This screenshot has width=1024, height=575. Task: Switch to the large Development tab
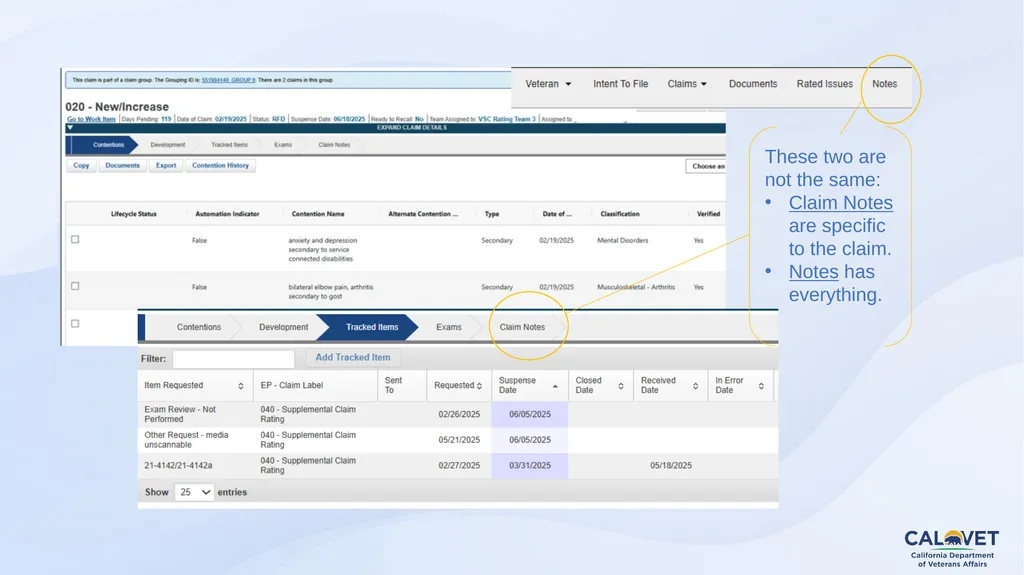point(283,327)
